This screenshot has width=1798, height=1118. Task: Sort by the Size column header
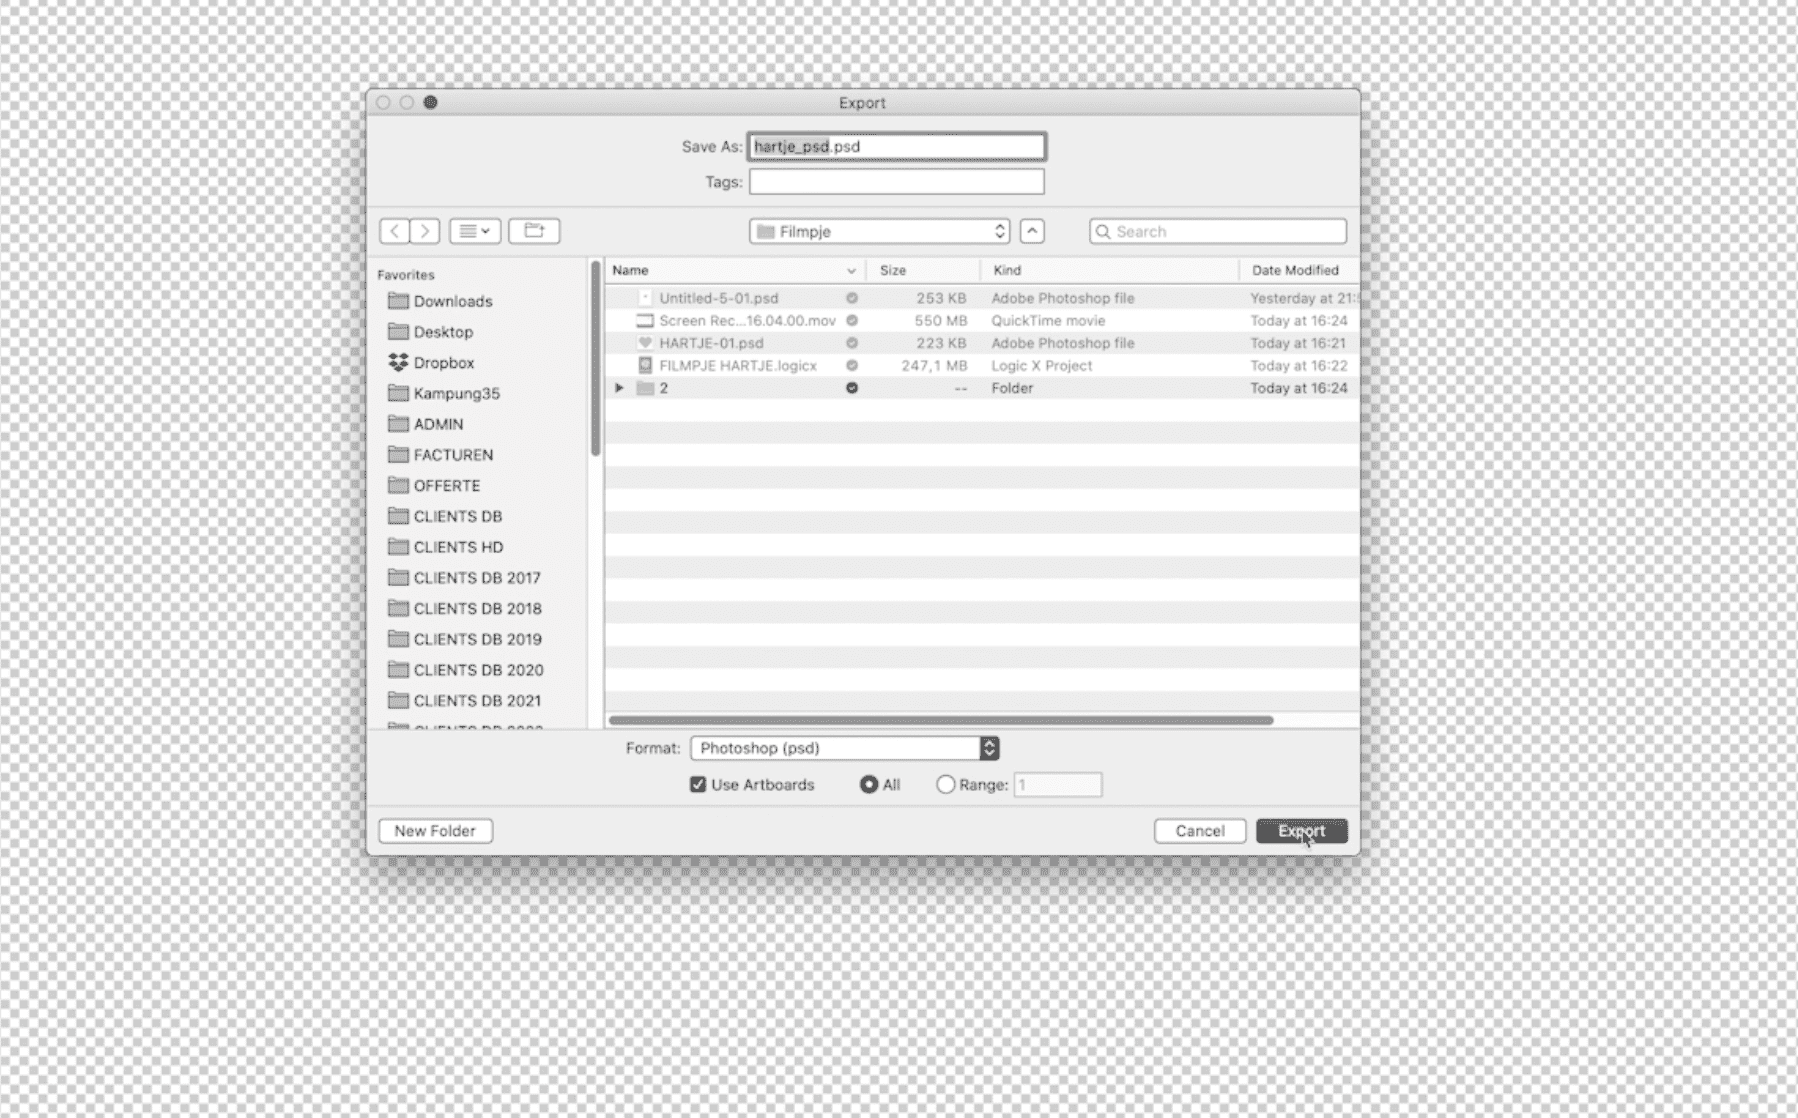pos(923,270)
